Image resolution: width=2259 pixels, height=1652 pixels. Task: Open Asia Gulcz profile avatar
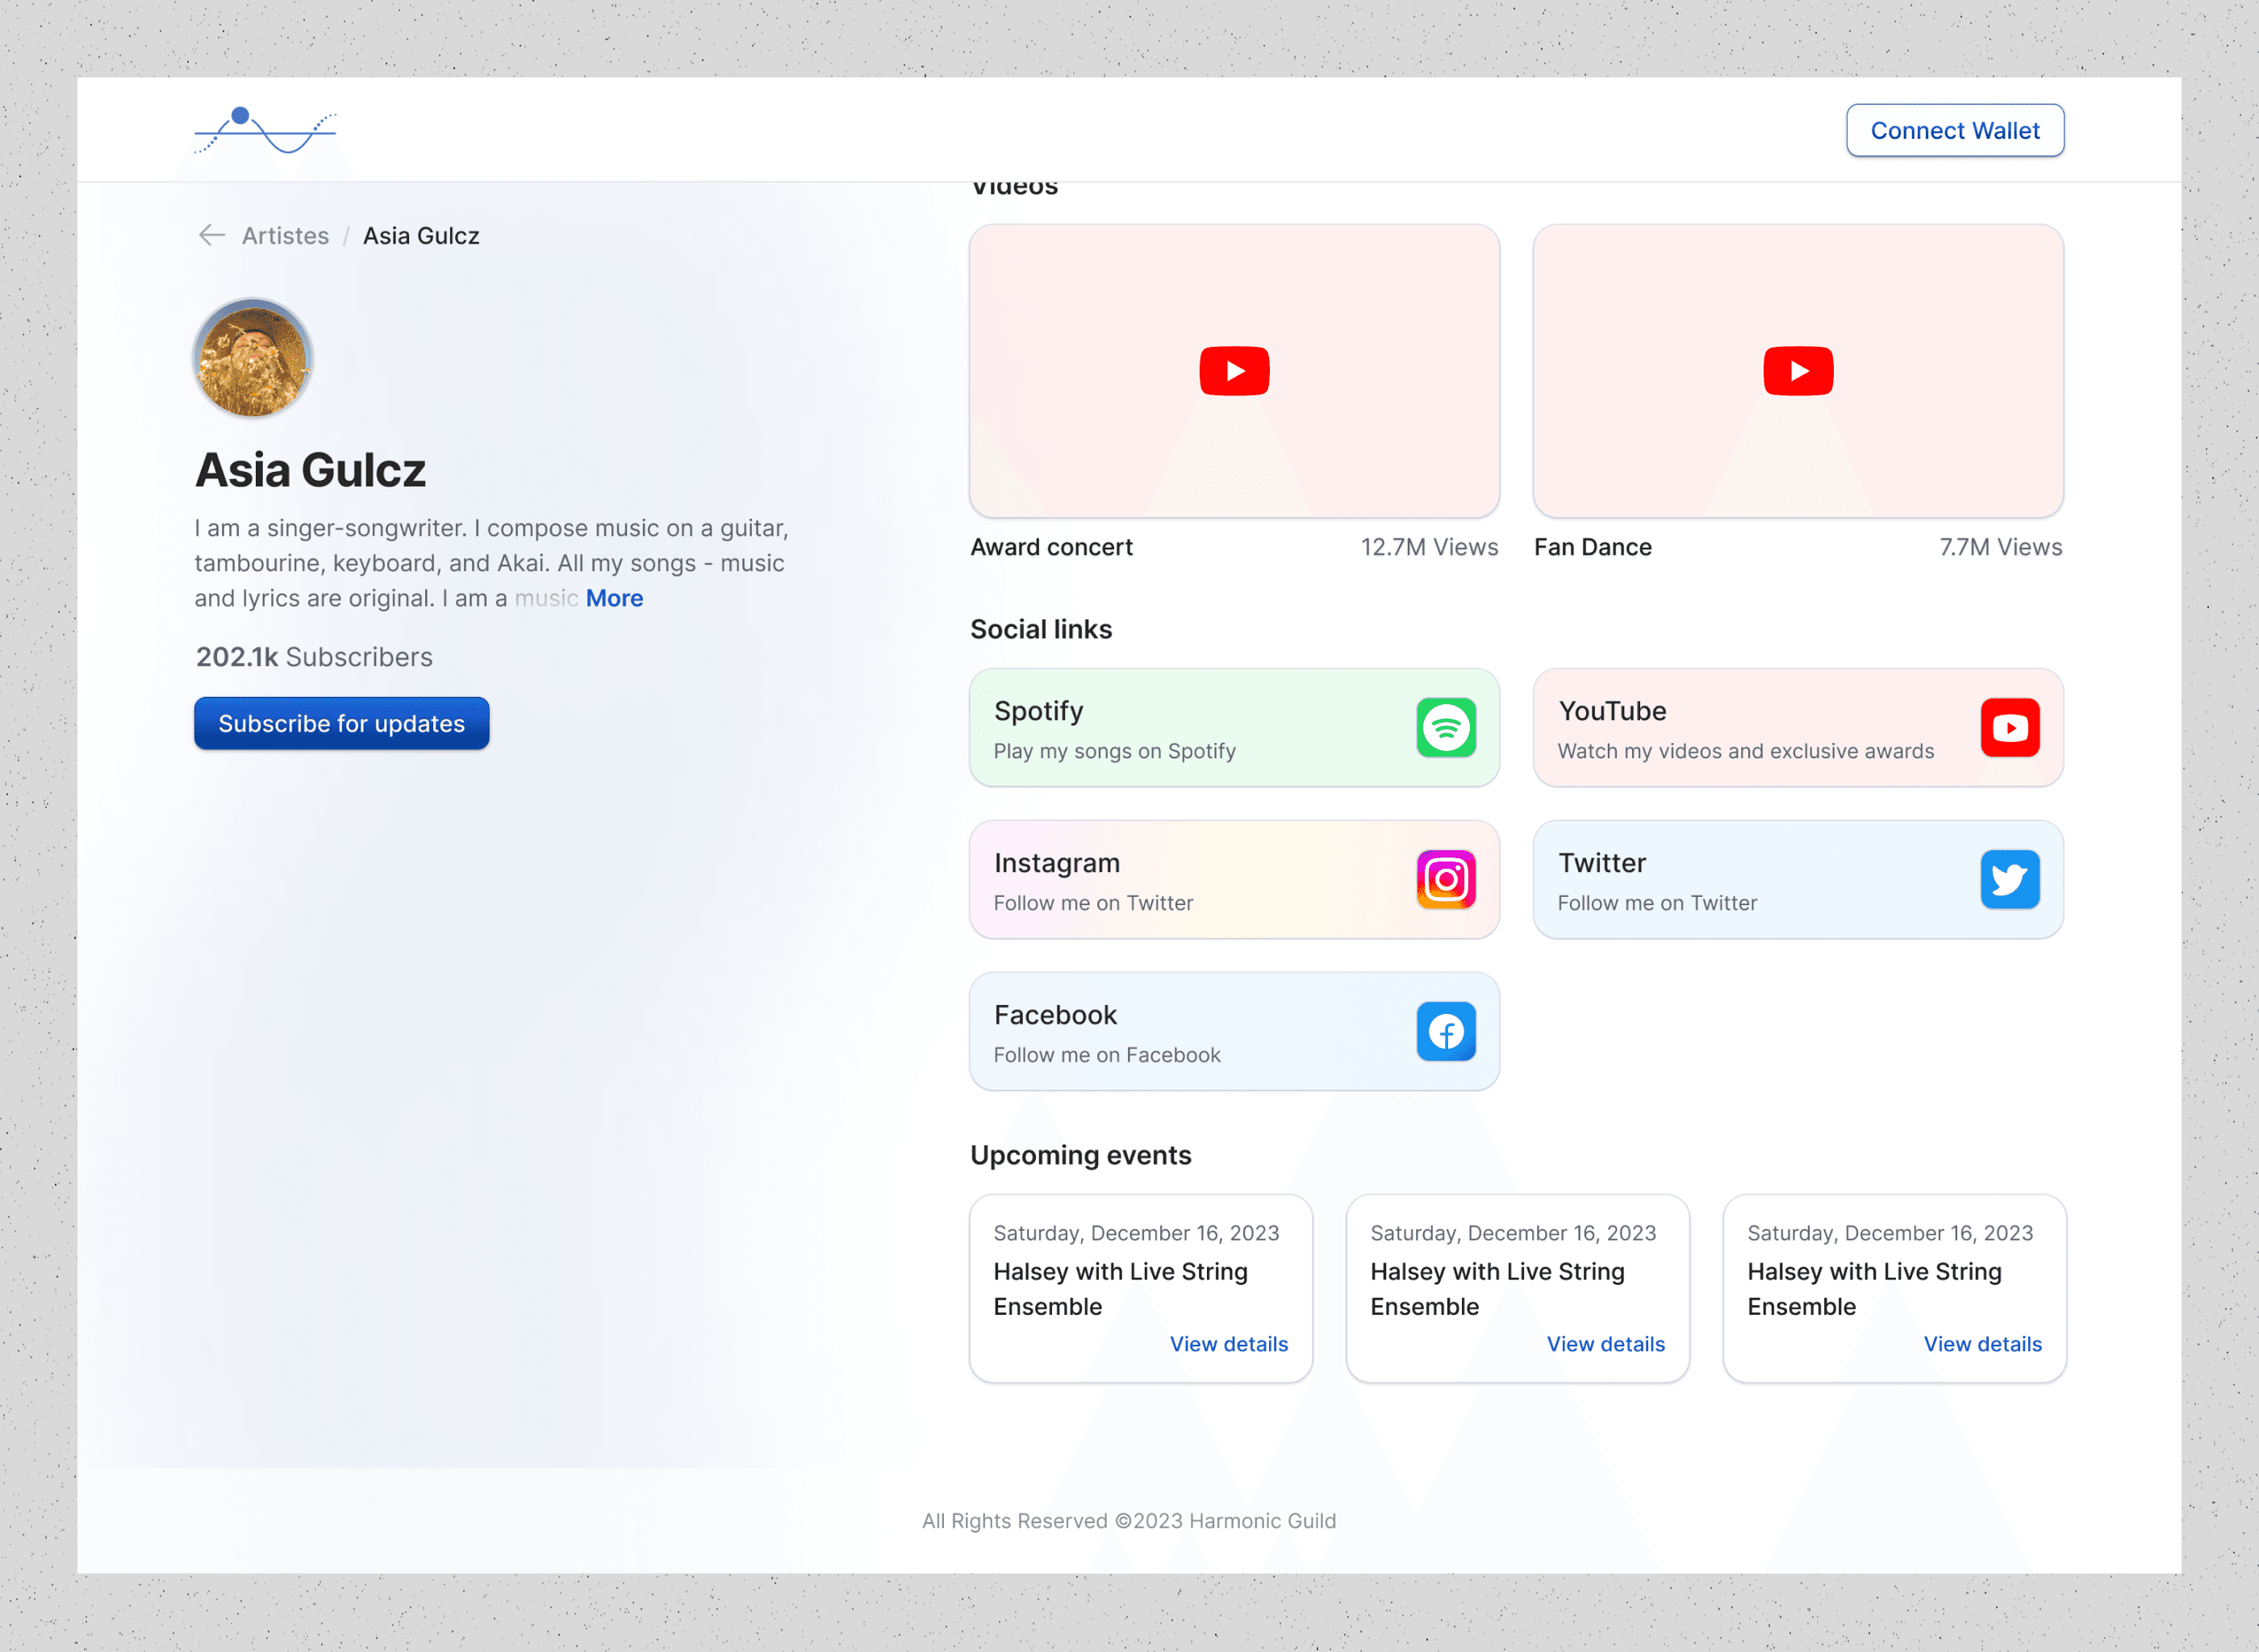253,358
